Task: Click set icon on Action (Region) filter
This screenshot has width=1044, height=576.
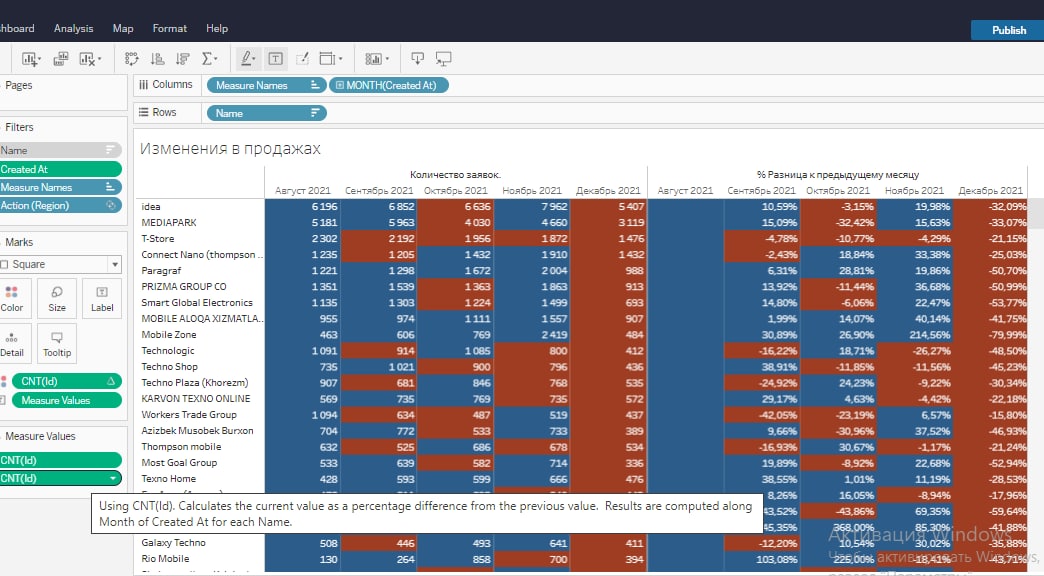Action: [x=111, y=206]
